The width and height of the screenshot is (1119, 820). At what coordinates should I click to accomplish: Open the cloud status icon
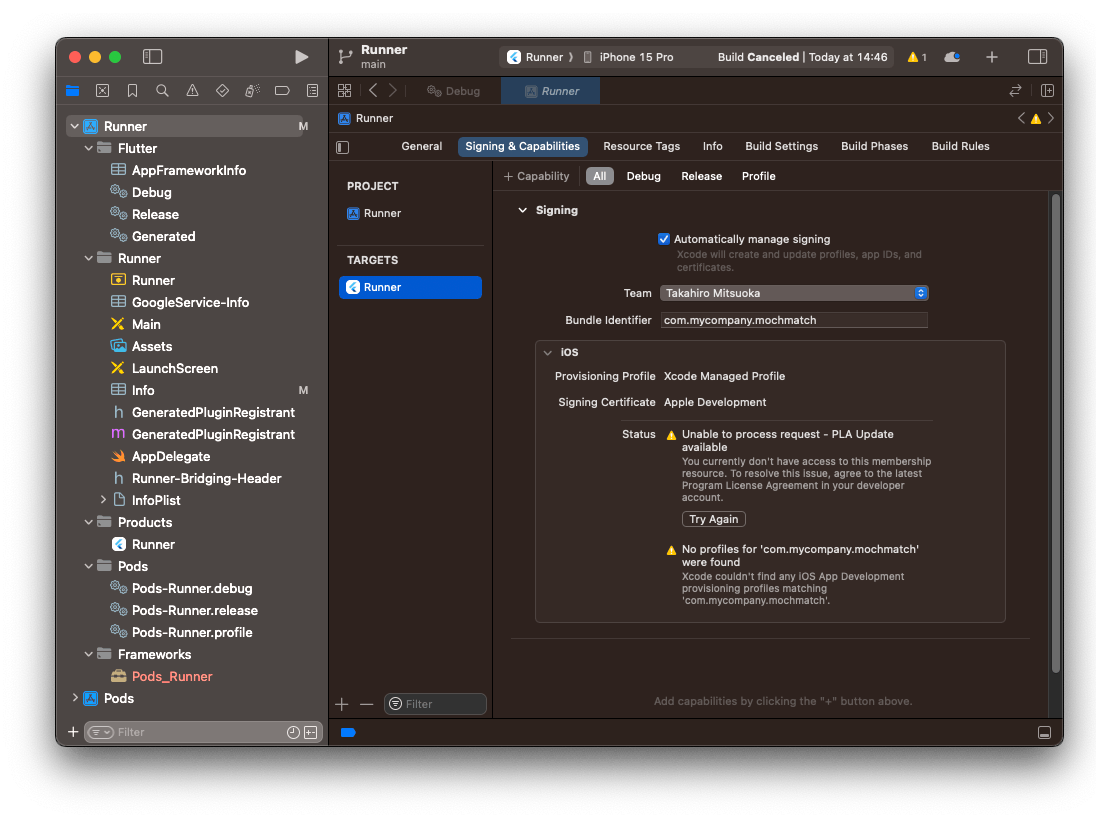[x=952, y=57]
